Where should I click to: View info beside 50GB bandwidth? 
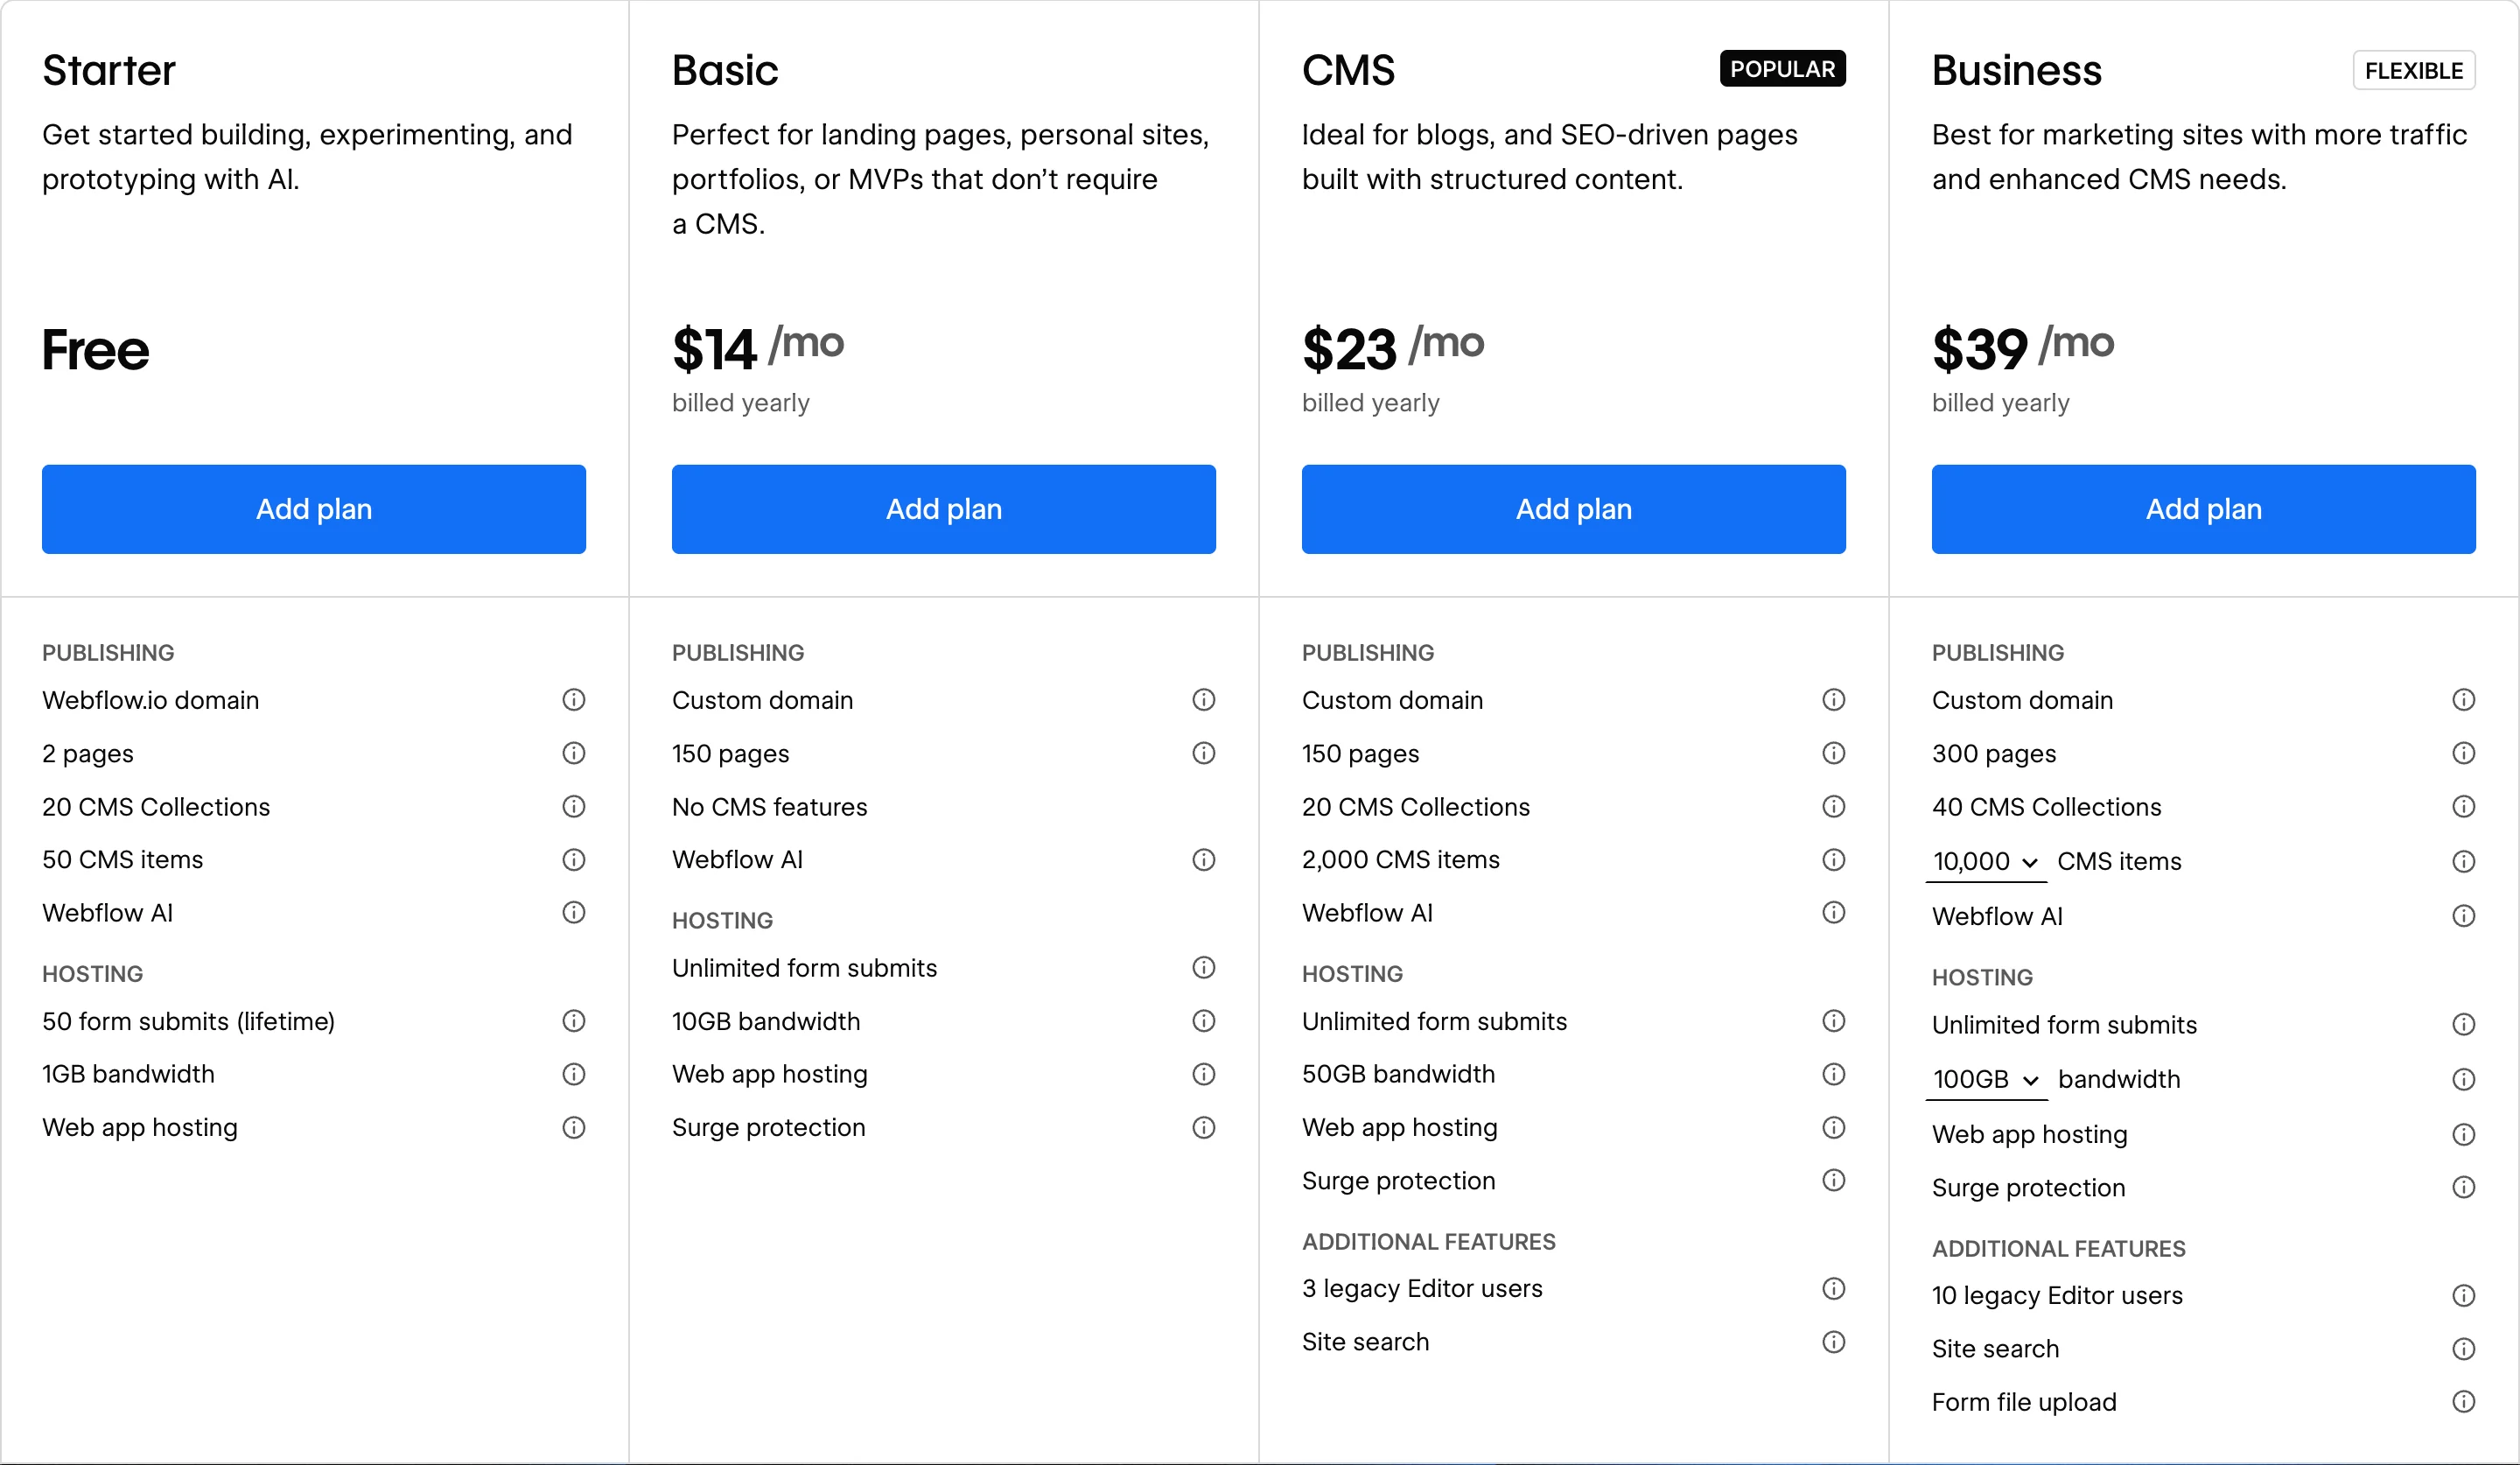coord(1833,1074)
